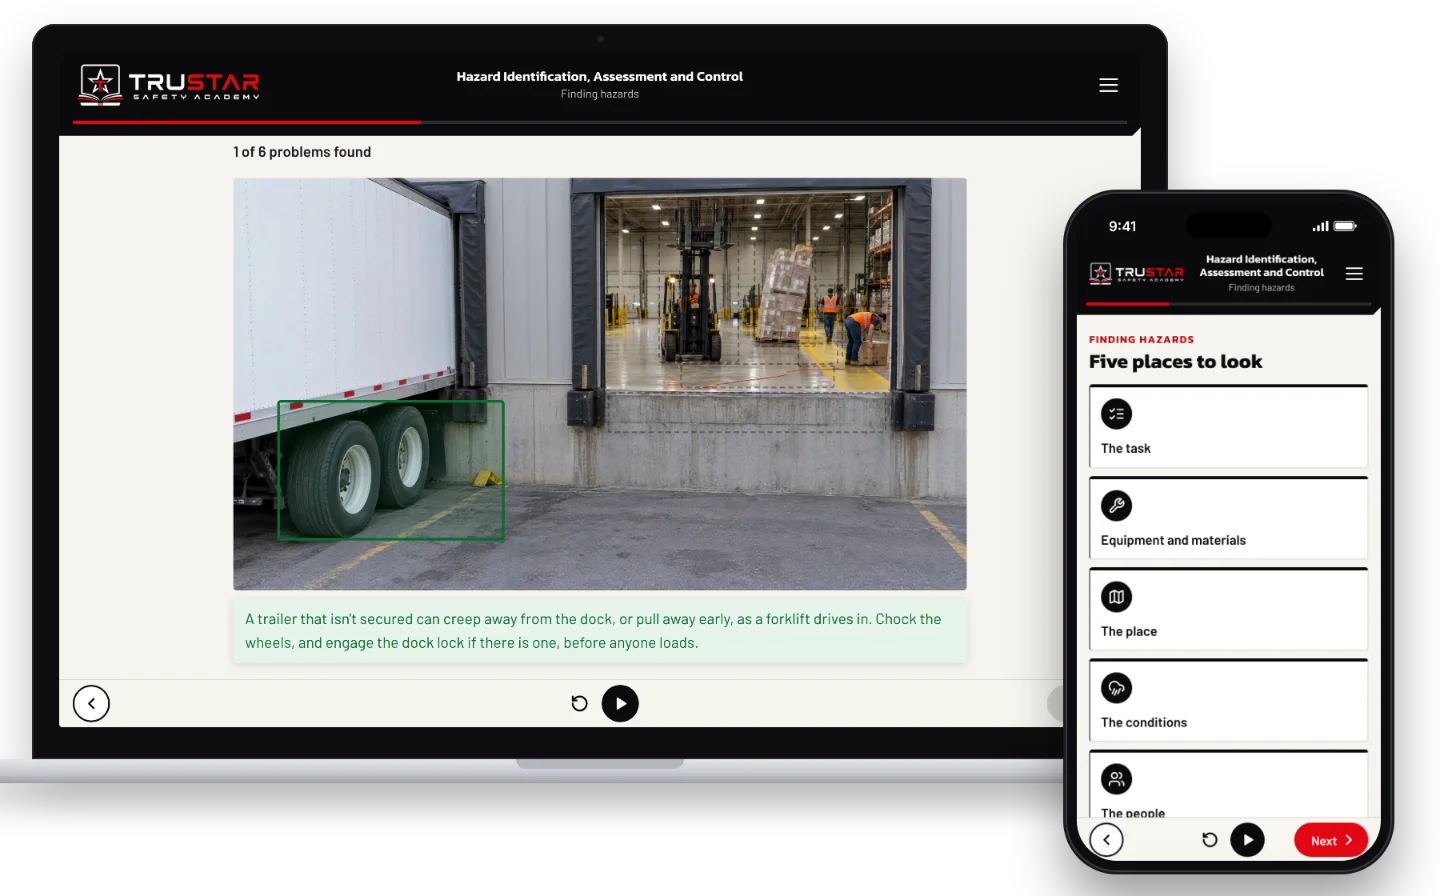
Task: Click the TruStar Safety Academy logo on laptop
Action: 170,85
